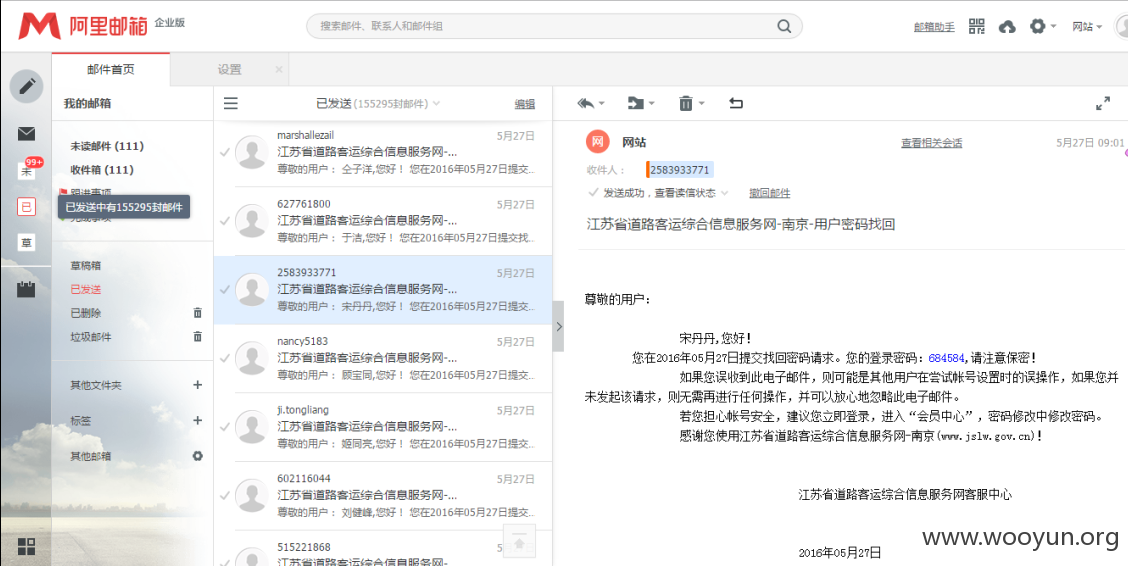
Task: Open the calendar icon in left rail
Action: (x=27, y=289)
